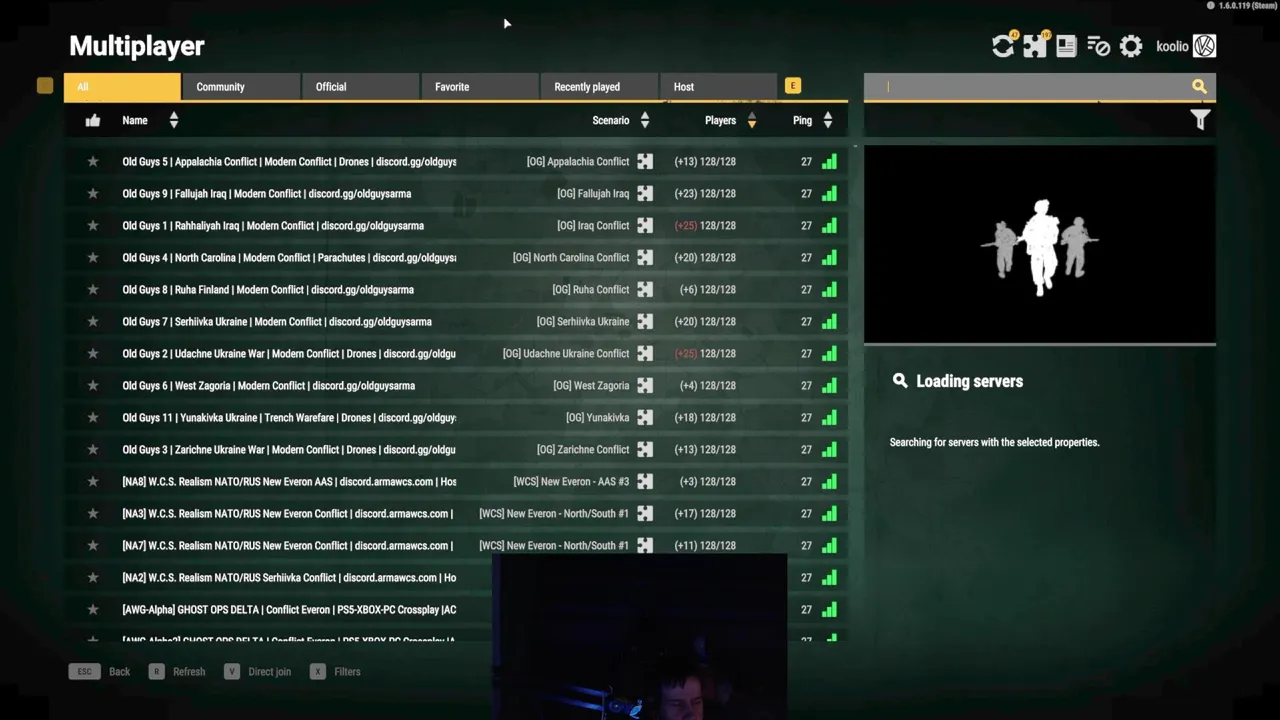The width and height of the screenshot is (1280, 720).
Task: Click (+6) 128/128 player count
Action: 707,289
